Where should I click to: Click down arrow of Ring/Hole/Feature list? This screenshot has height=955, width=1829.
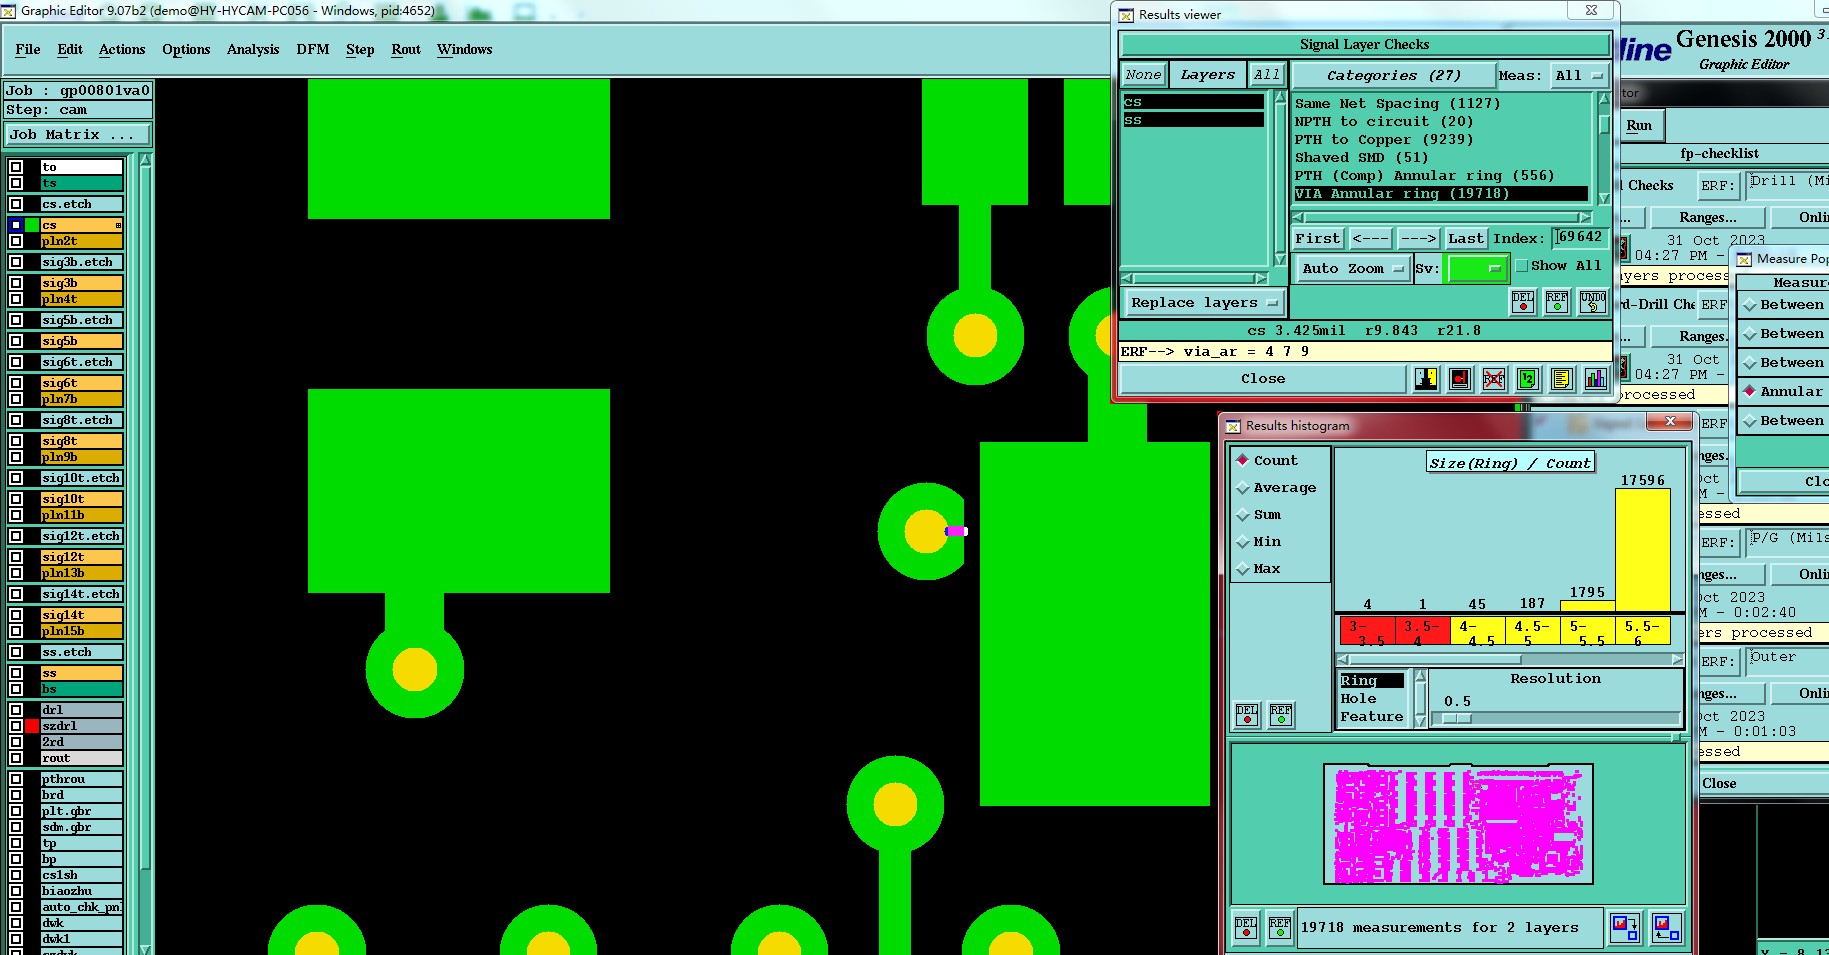pyautogui.click(x=1421, y=721)
